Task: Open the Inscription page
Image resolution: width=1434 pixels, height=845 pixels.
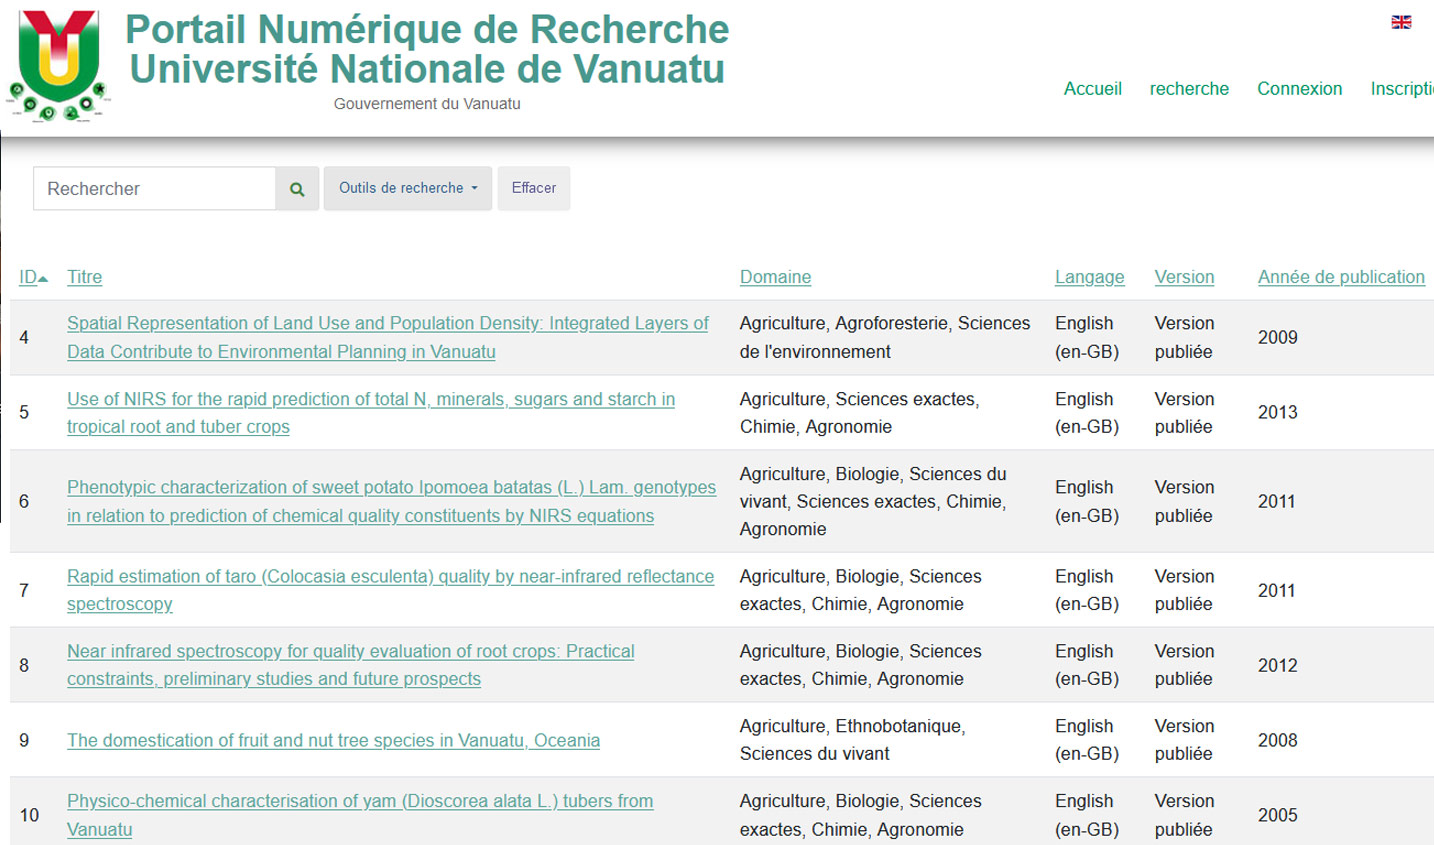Action: pyautogui.click(x=1404, y=89)
